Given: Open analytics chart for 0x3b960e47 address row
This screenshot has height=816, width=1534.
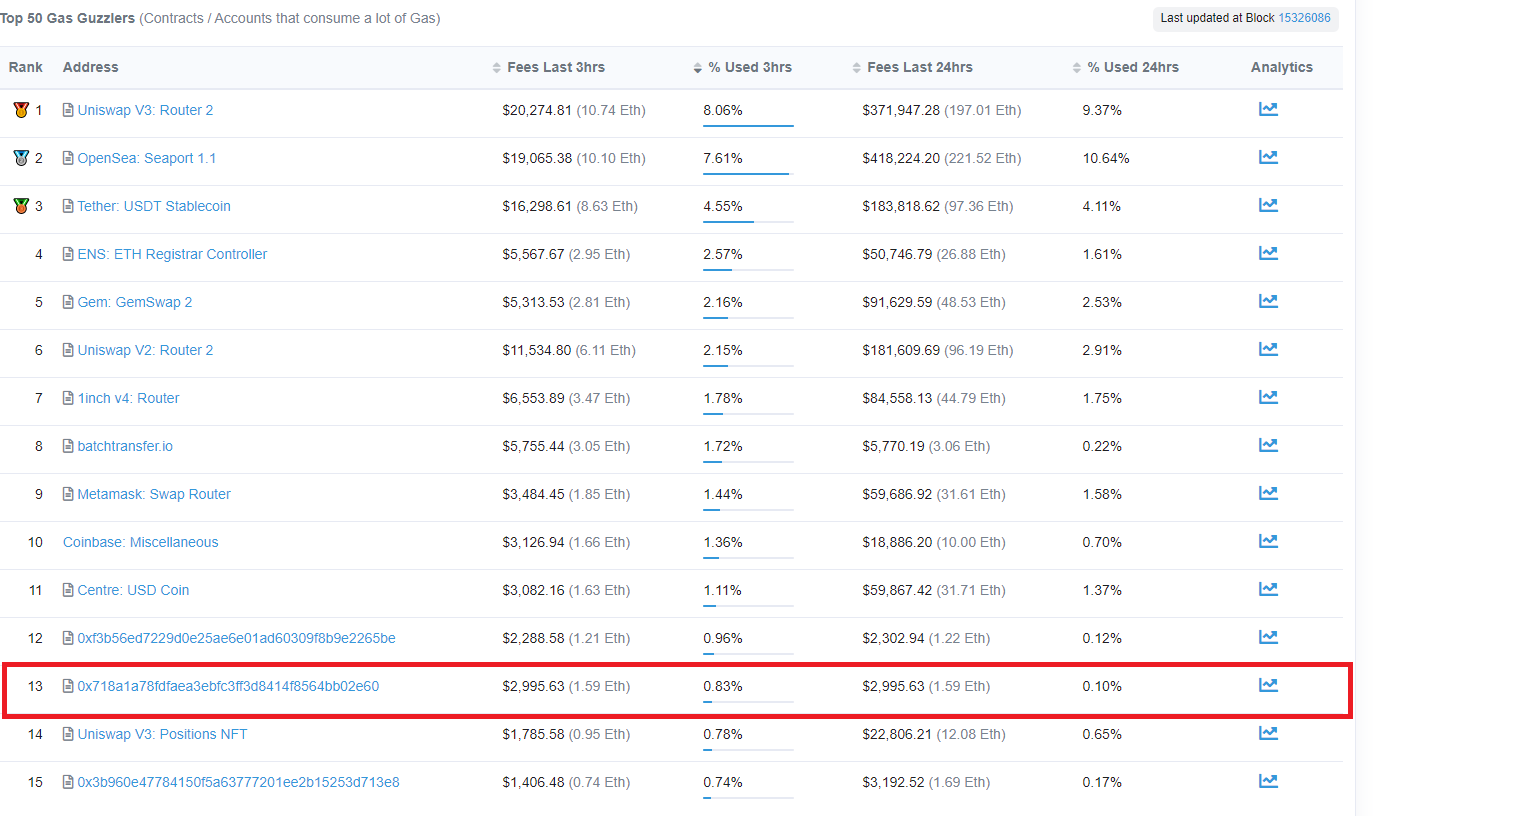Looking at the screenshot, I should [1268, 781].
